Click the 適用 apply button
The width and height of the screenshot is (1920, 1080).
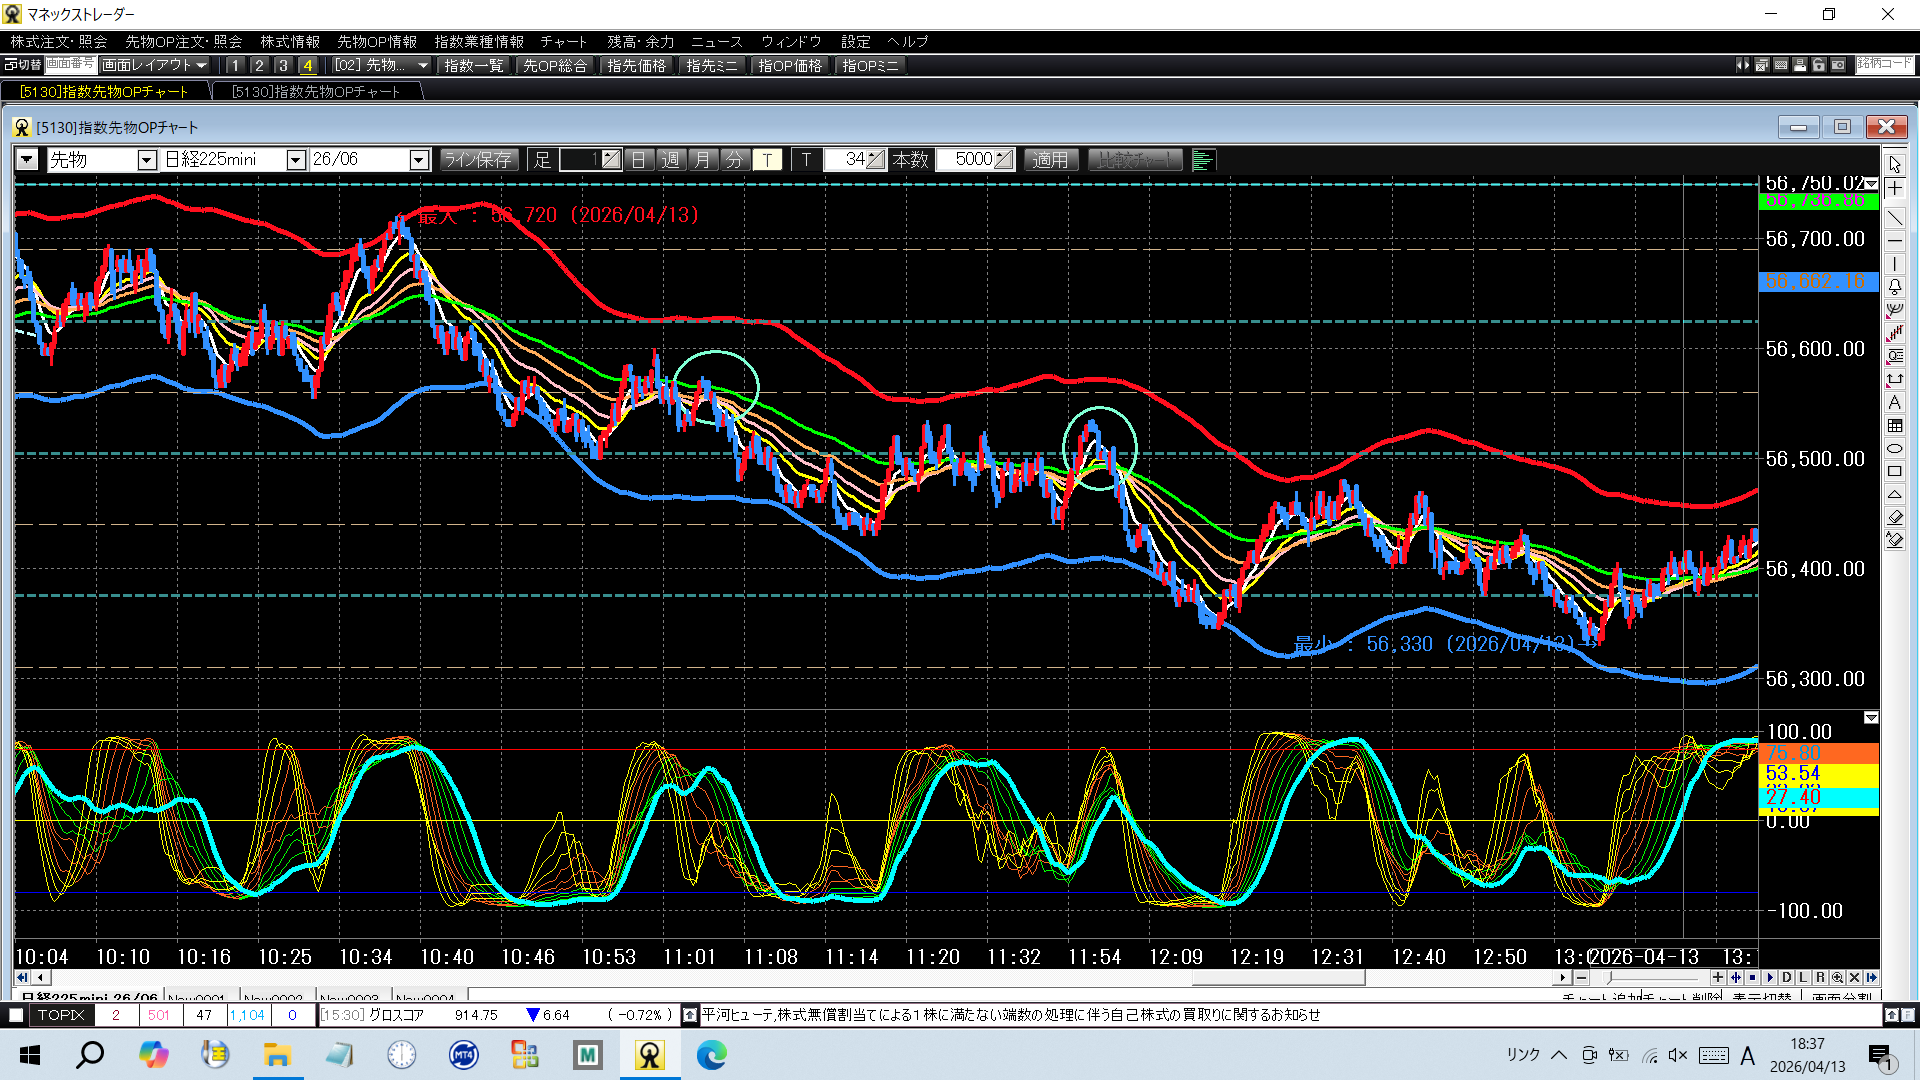coord(1050,160)
